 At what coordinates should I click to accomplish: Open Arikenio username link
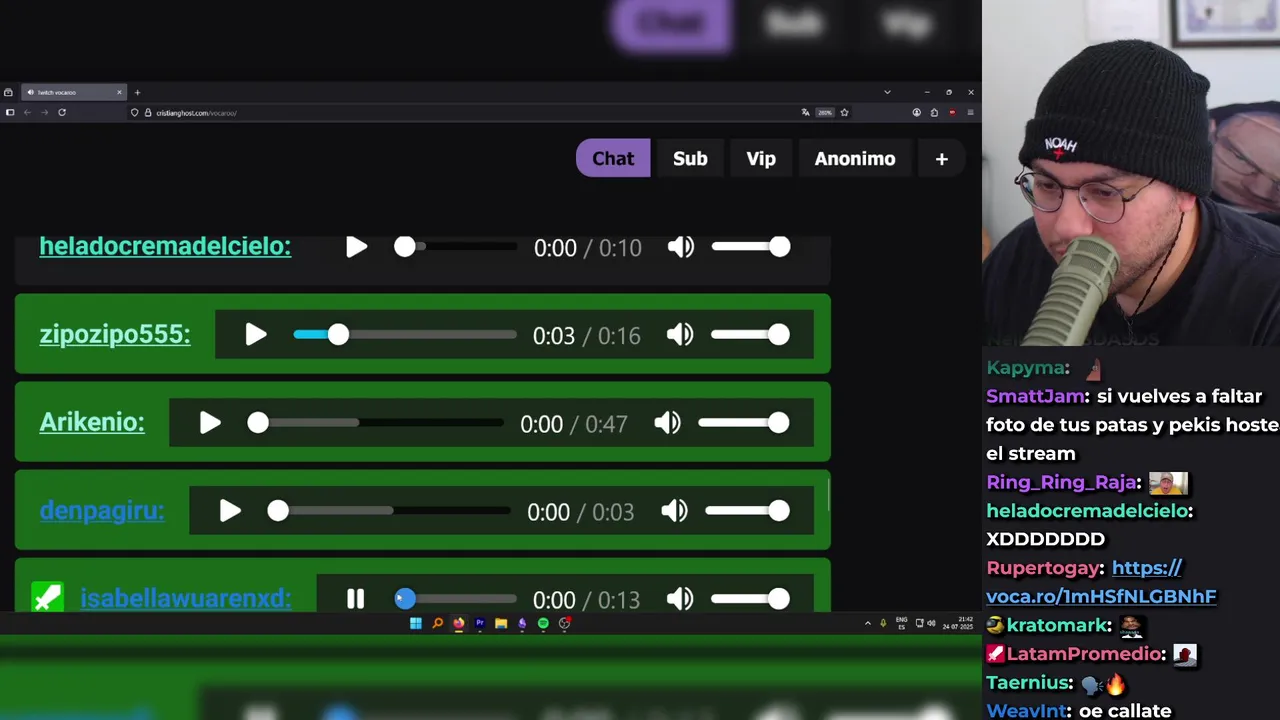92,422
